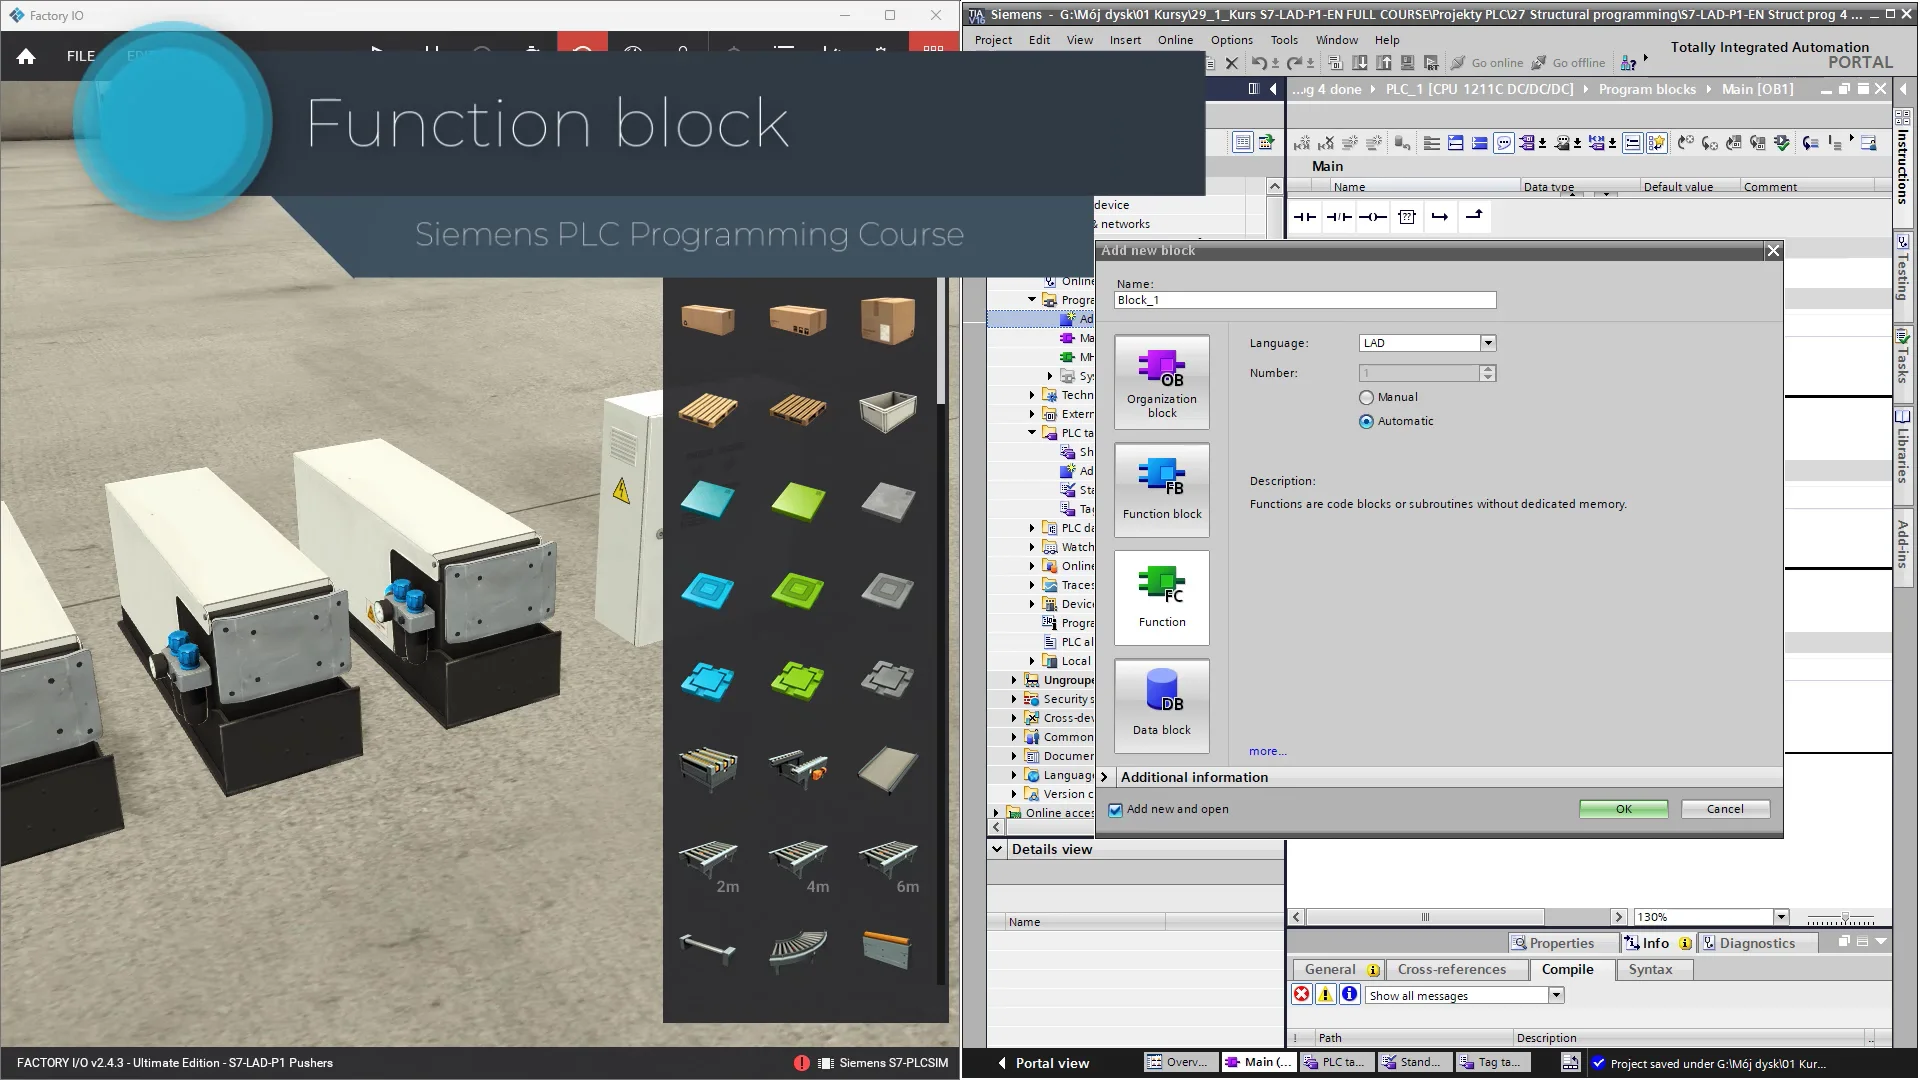This screenshot has height=1080, width=1920.
Task: Open the Show all messages dropdown
Action: point(1556,995)
